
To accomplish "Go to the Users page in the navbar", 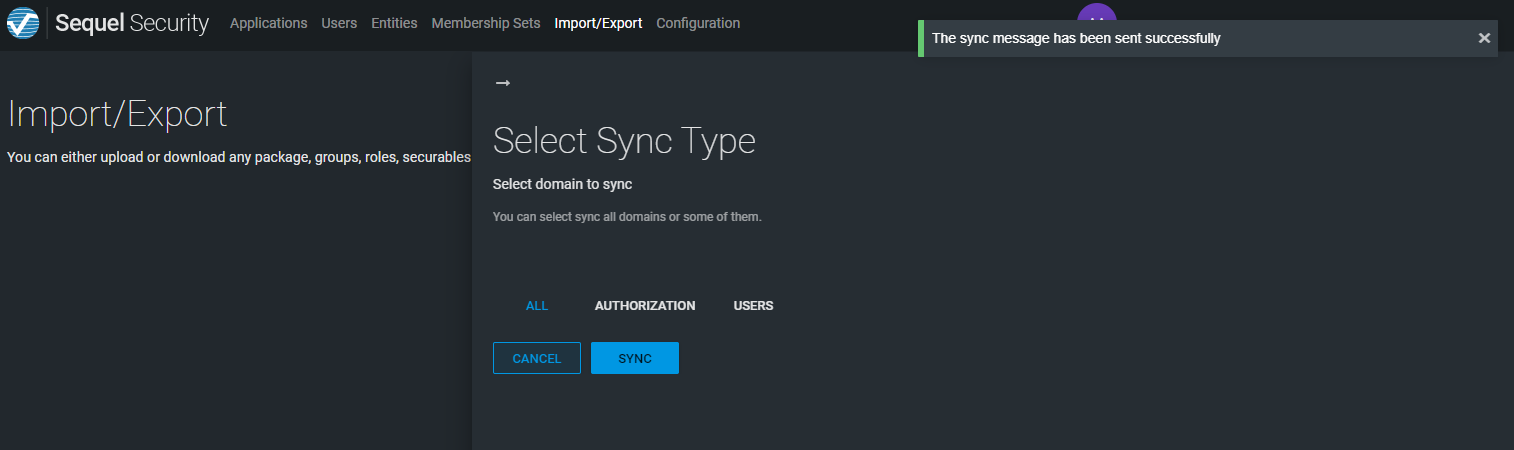I will point(339,23).
